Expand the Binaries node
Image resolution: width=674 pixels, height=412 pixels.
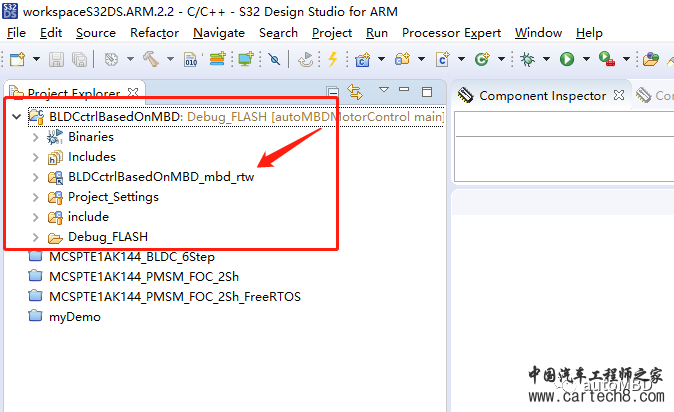coord(36,137)
